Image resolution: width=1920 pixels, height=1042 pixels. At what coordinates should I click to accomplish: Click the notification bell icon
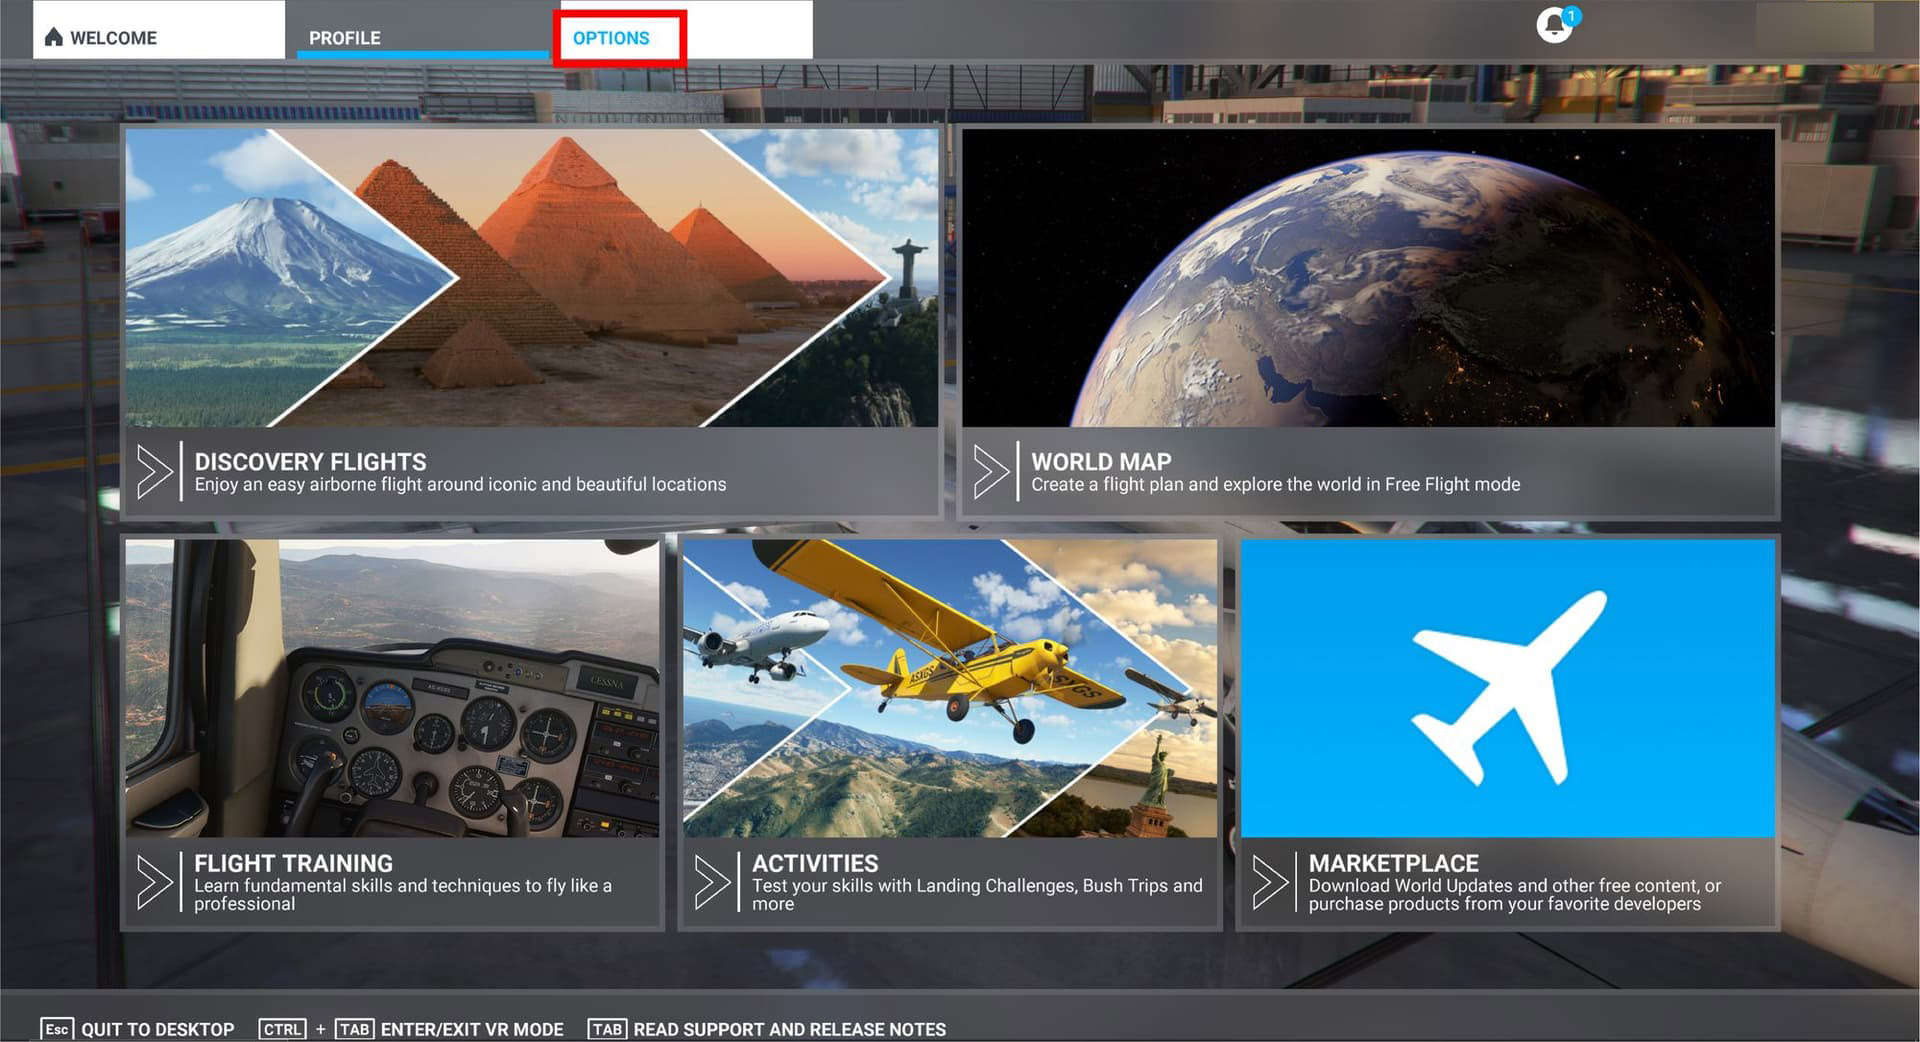tap(1553, 25)
